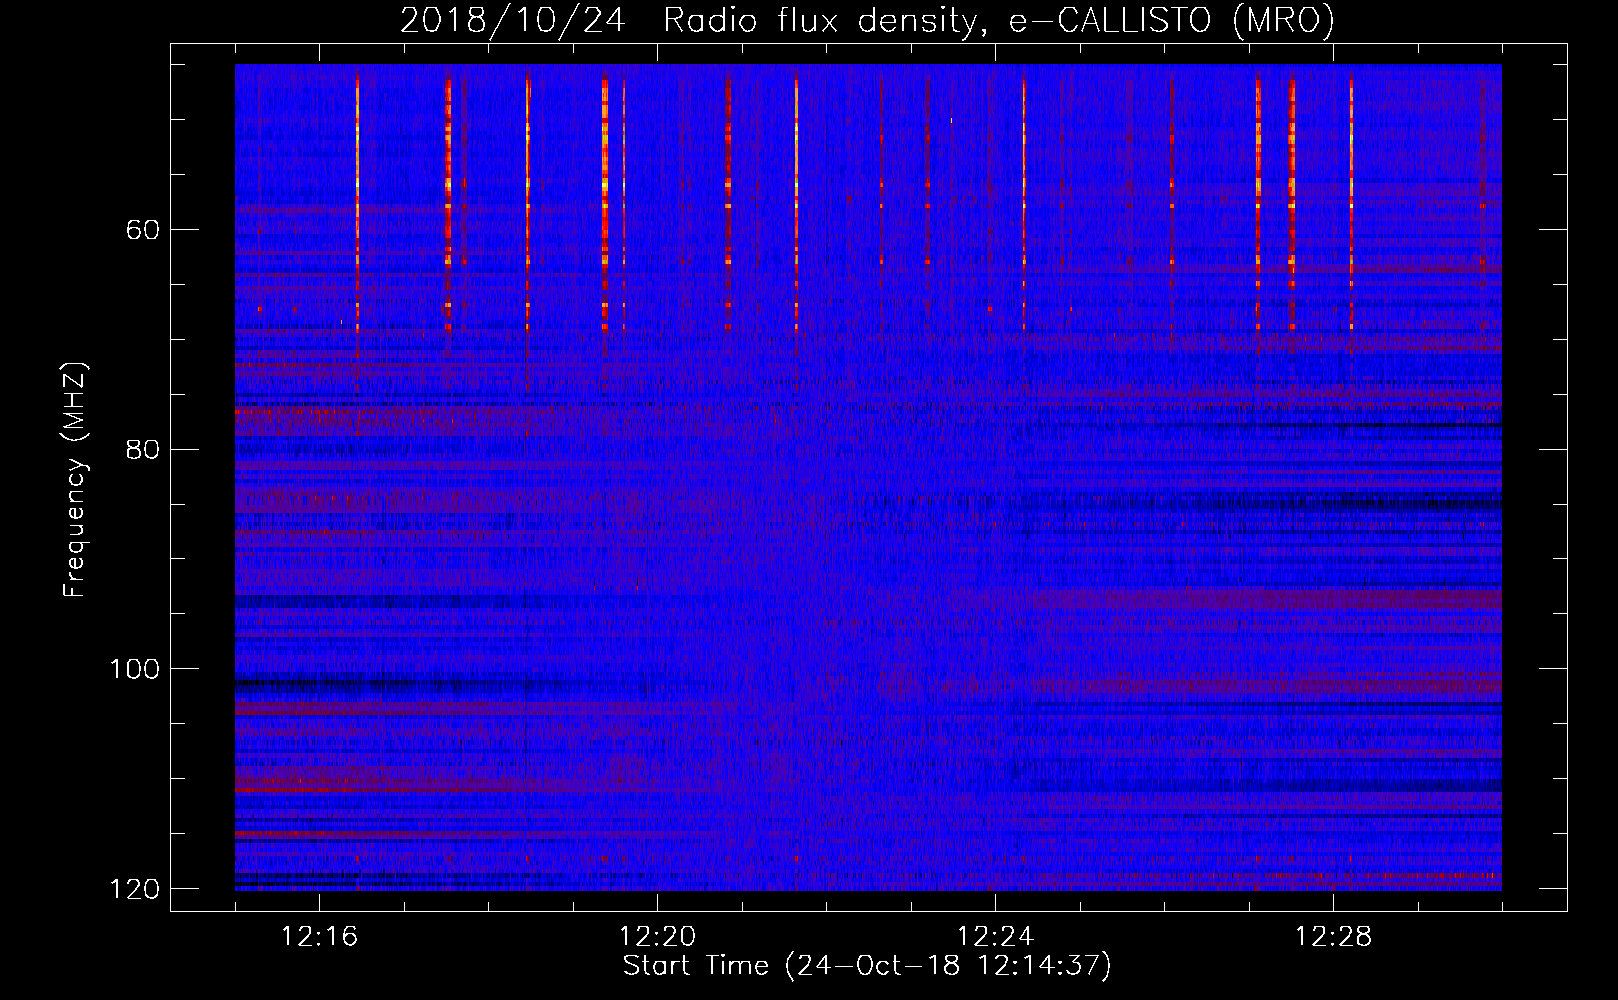Click the 'Start Time (24-Oct-18 12:14:37)' x-axis label
Image resolution: width=1618 pixels, height=1000 pixels.
(867, 966)
